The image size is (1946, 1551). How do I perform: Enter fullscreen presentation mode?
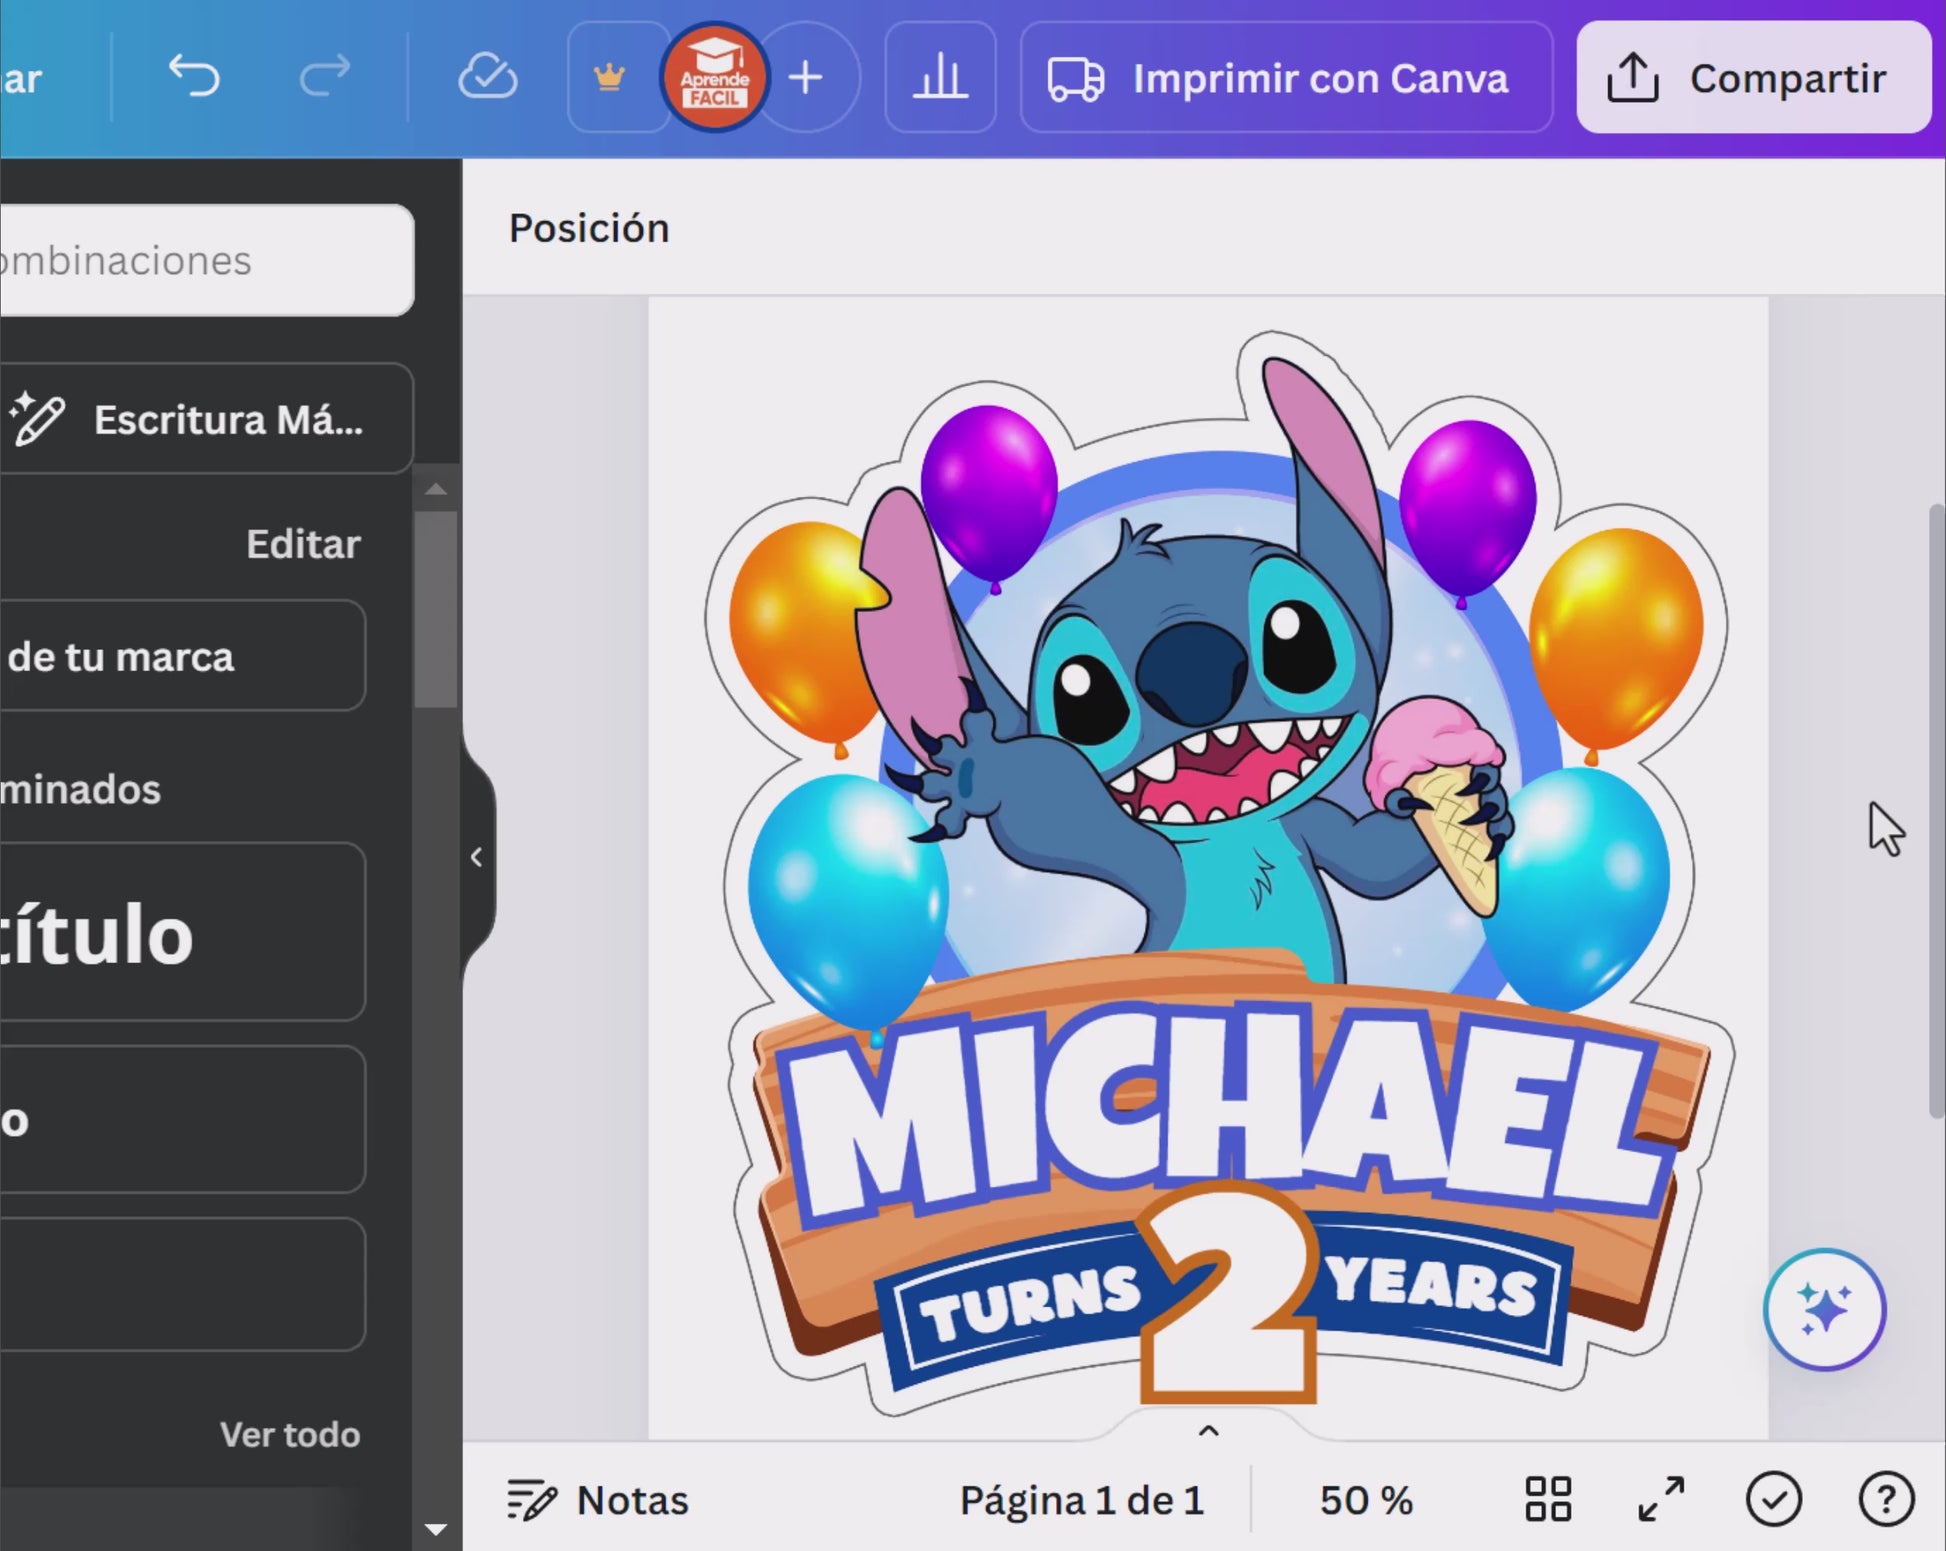click(x=1661, y=1499)
